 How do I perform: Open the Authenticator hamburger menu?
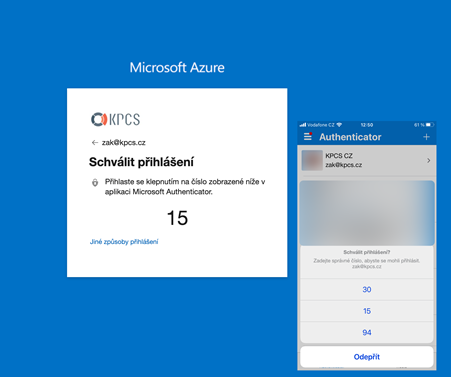pos(308,136)
